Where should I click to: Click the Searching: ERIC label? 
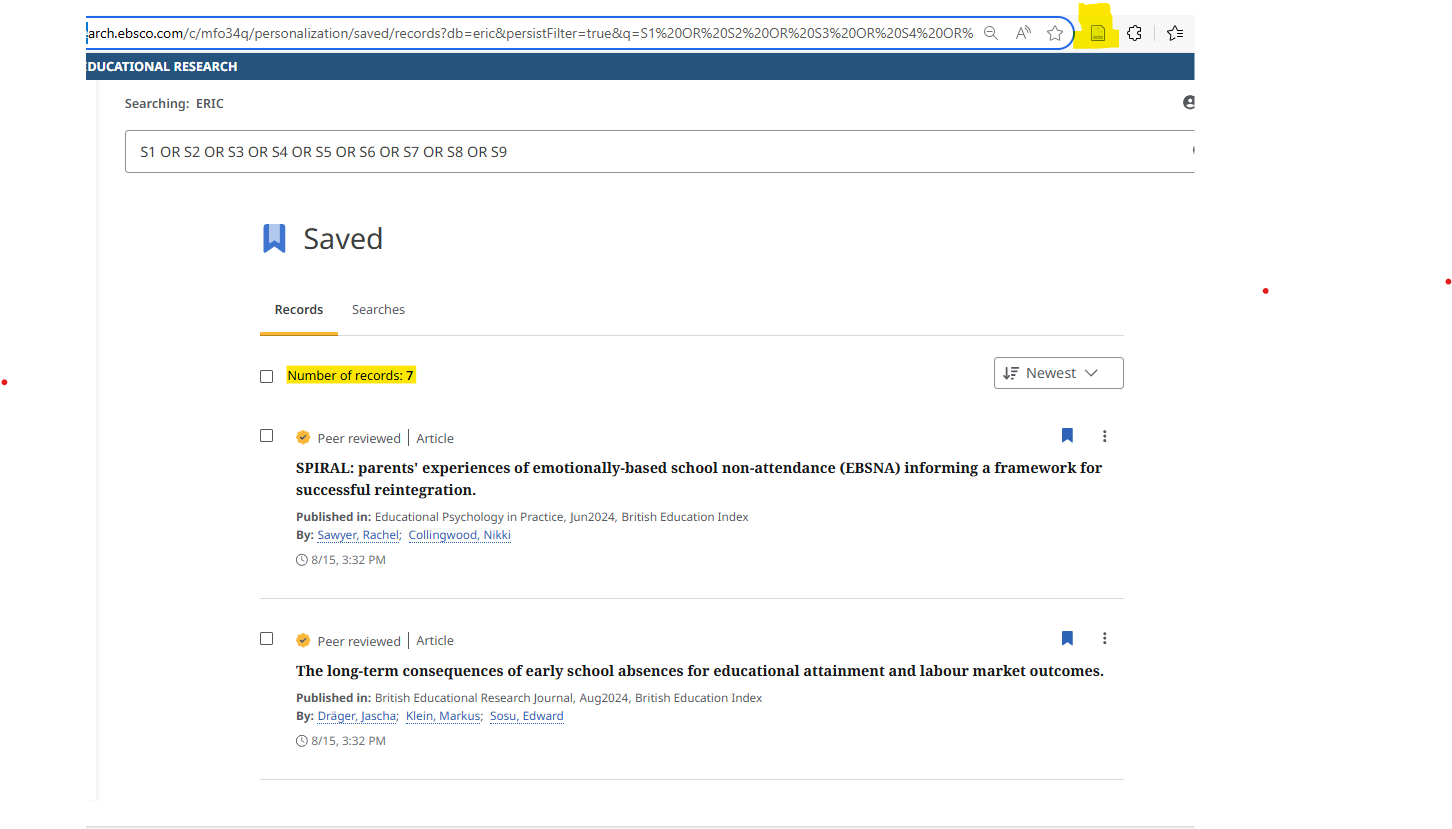(174, 103)
